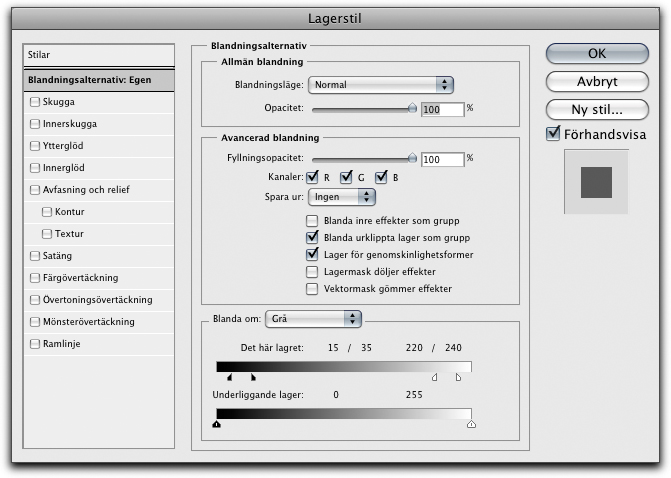Toggle the Förhandsvisa checkbox
This screenshot has height=478, width=671.
tap(555, 134)
